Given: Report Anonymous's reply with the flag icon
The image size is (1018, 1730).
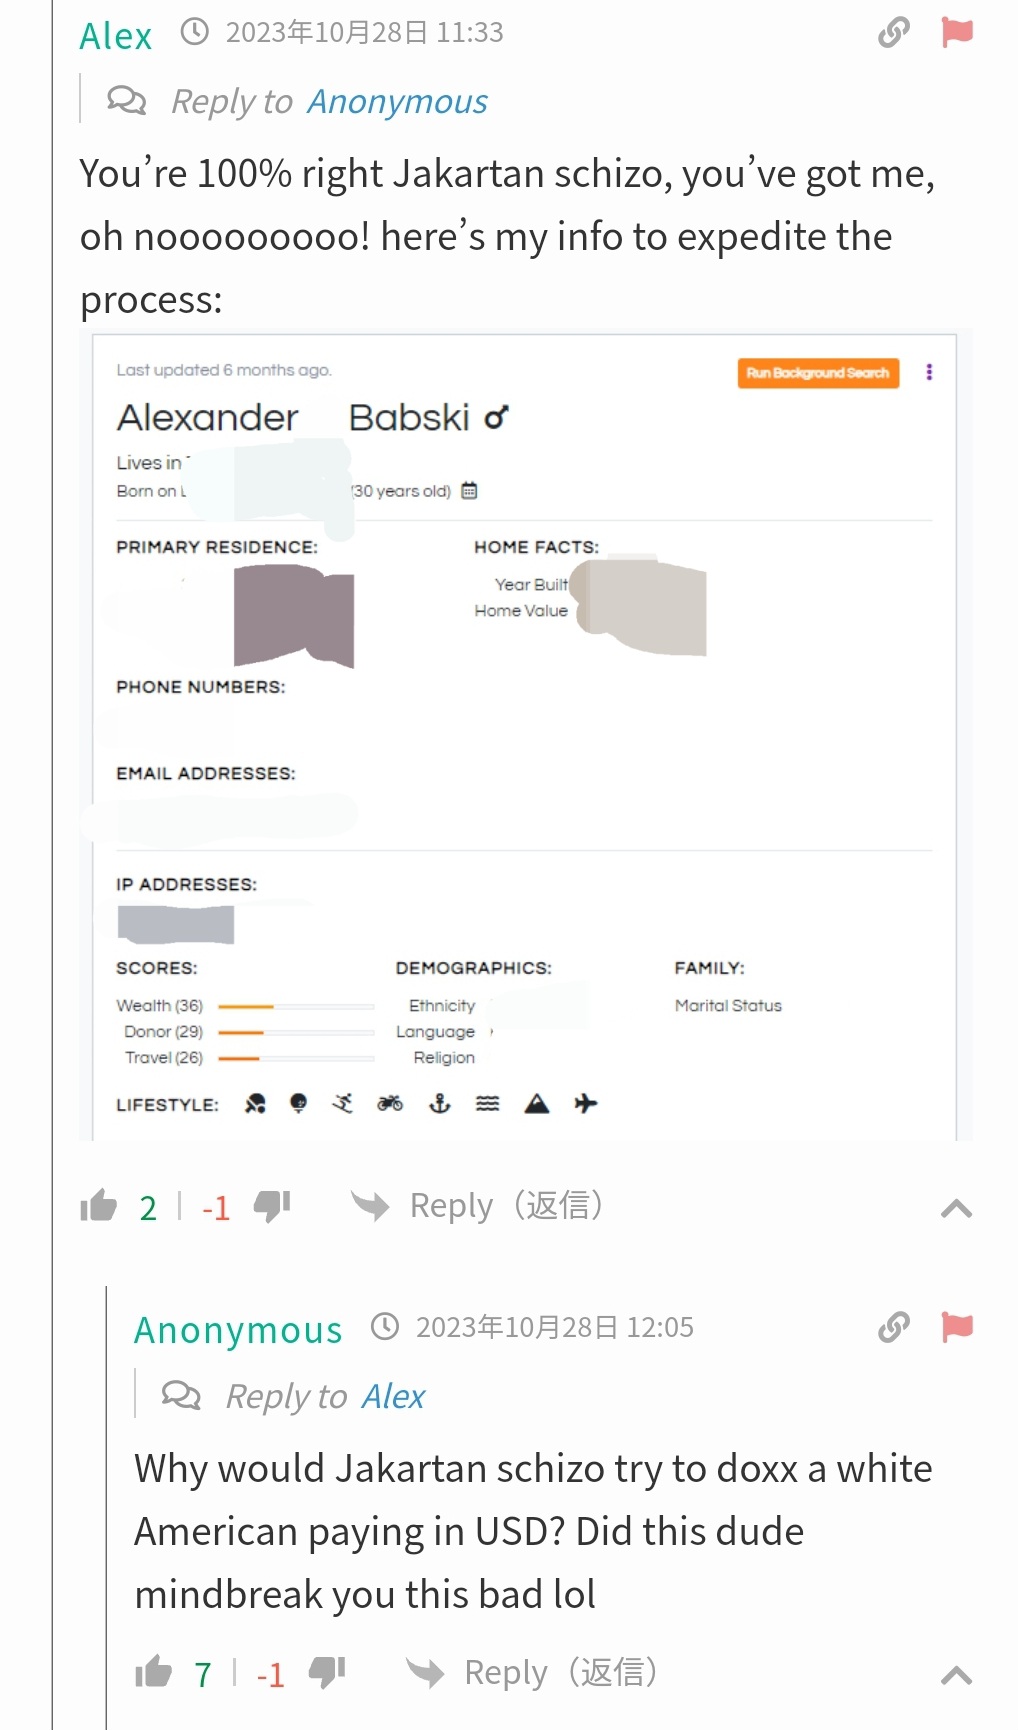Looking at the screenshot, I should pyautogui.click(x=957, y=1327).
